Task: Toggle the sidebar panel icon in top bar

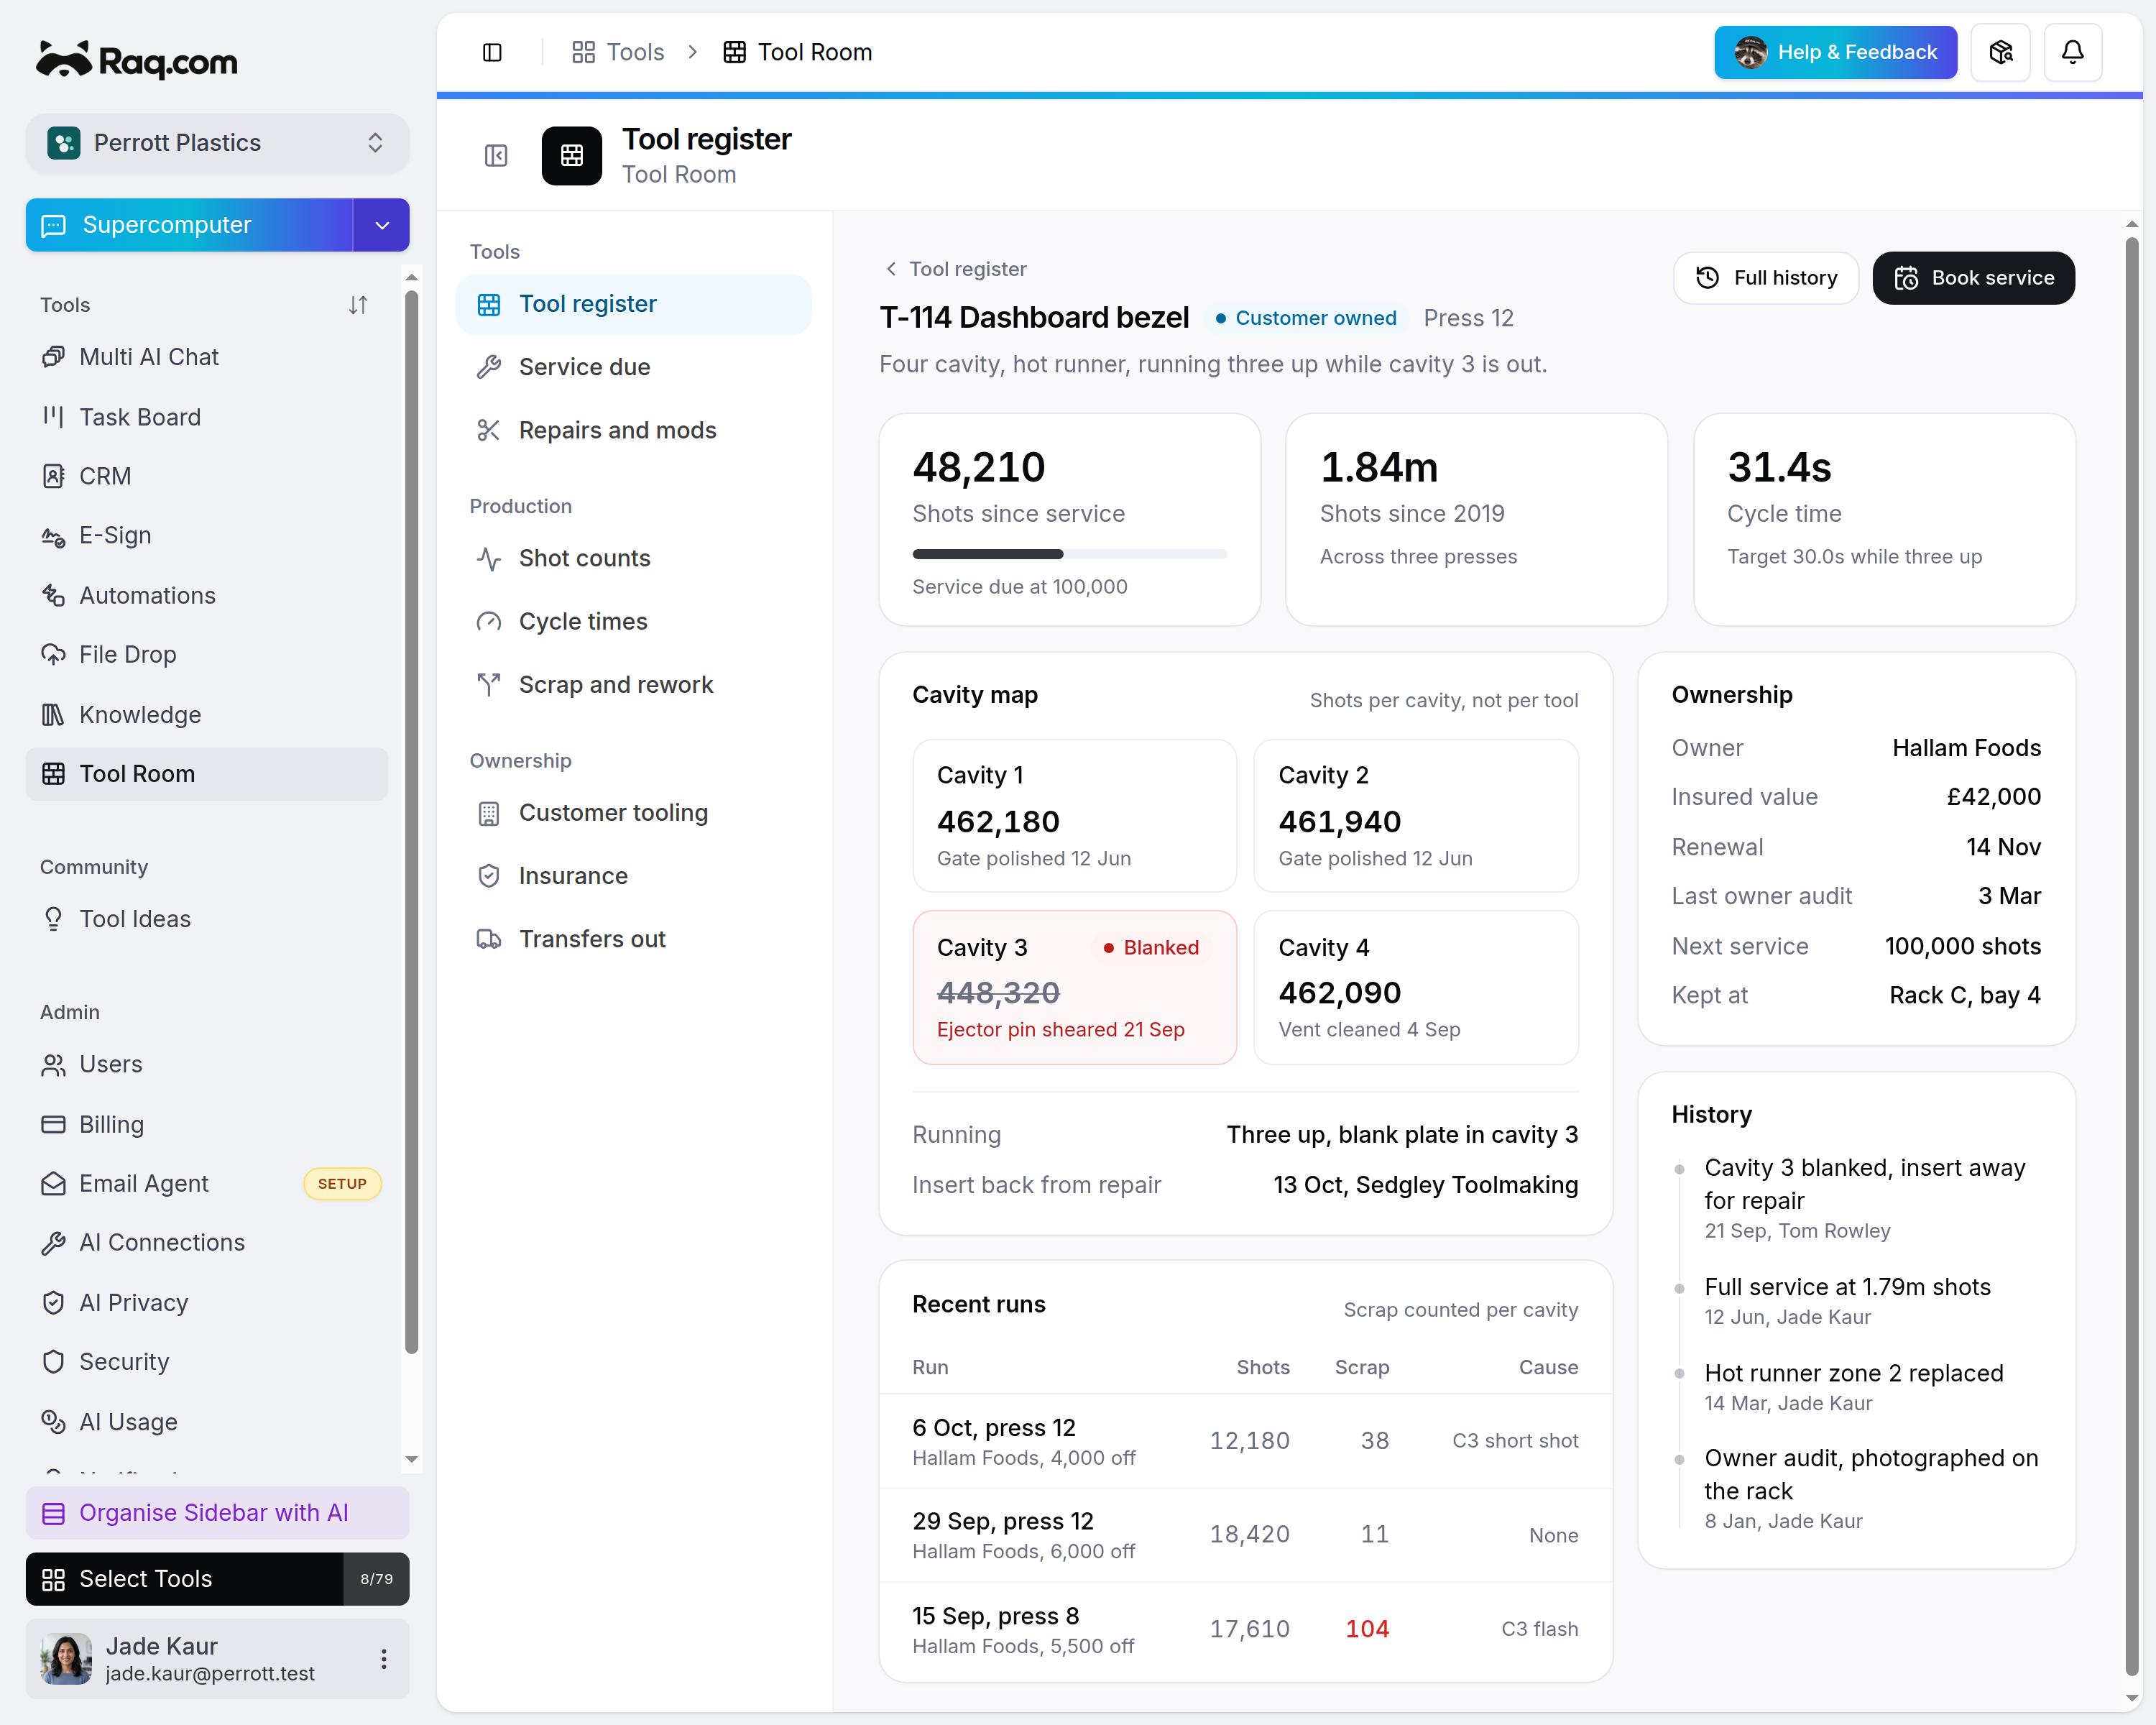Action: (x=492, y=52)
